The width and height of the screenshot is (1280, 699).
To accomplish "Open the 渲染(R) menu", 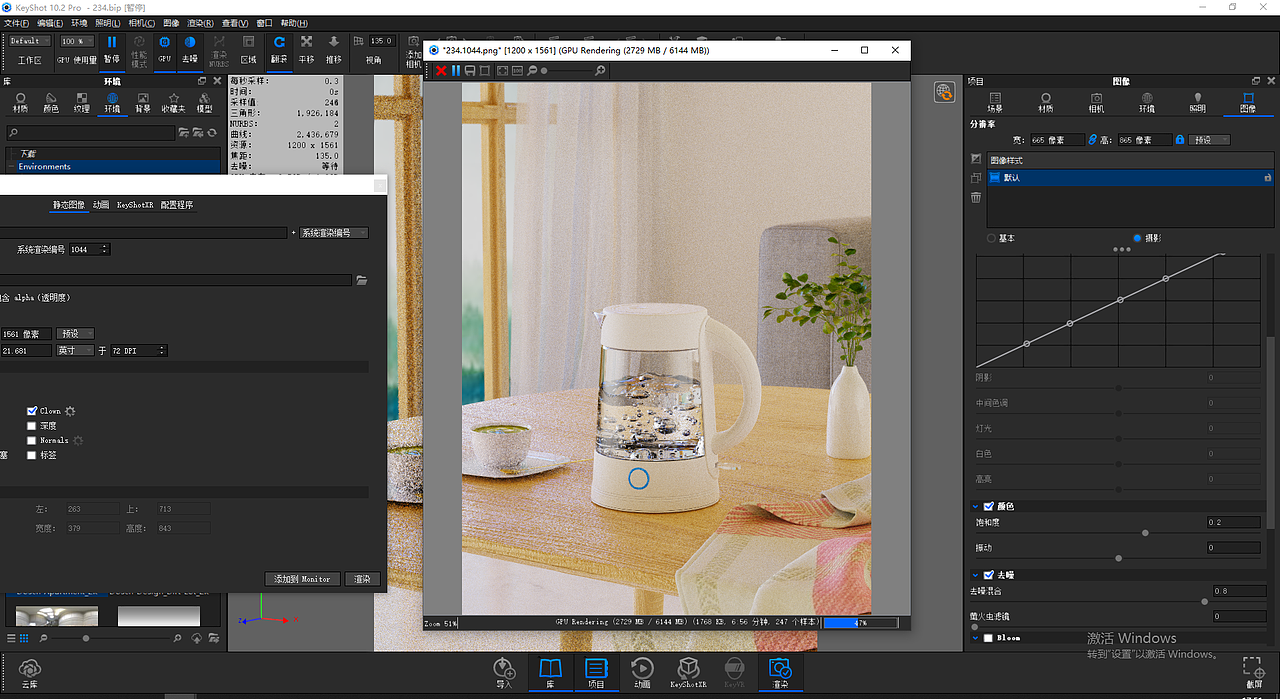I will [x=202, y=22].
